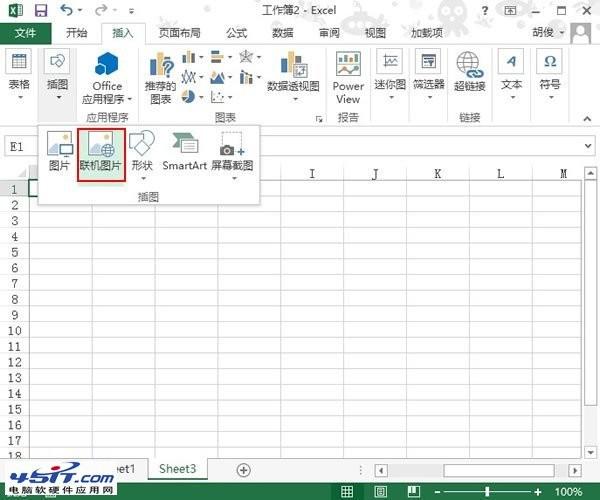The width and height of the screenshot is (600, 500).
Task: Click the Save icon in quick access toolbar
Action: (41, 10)
